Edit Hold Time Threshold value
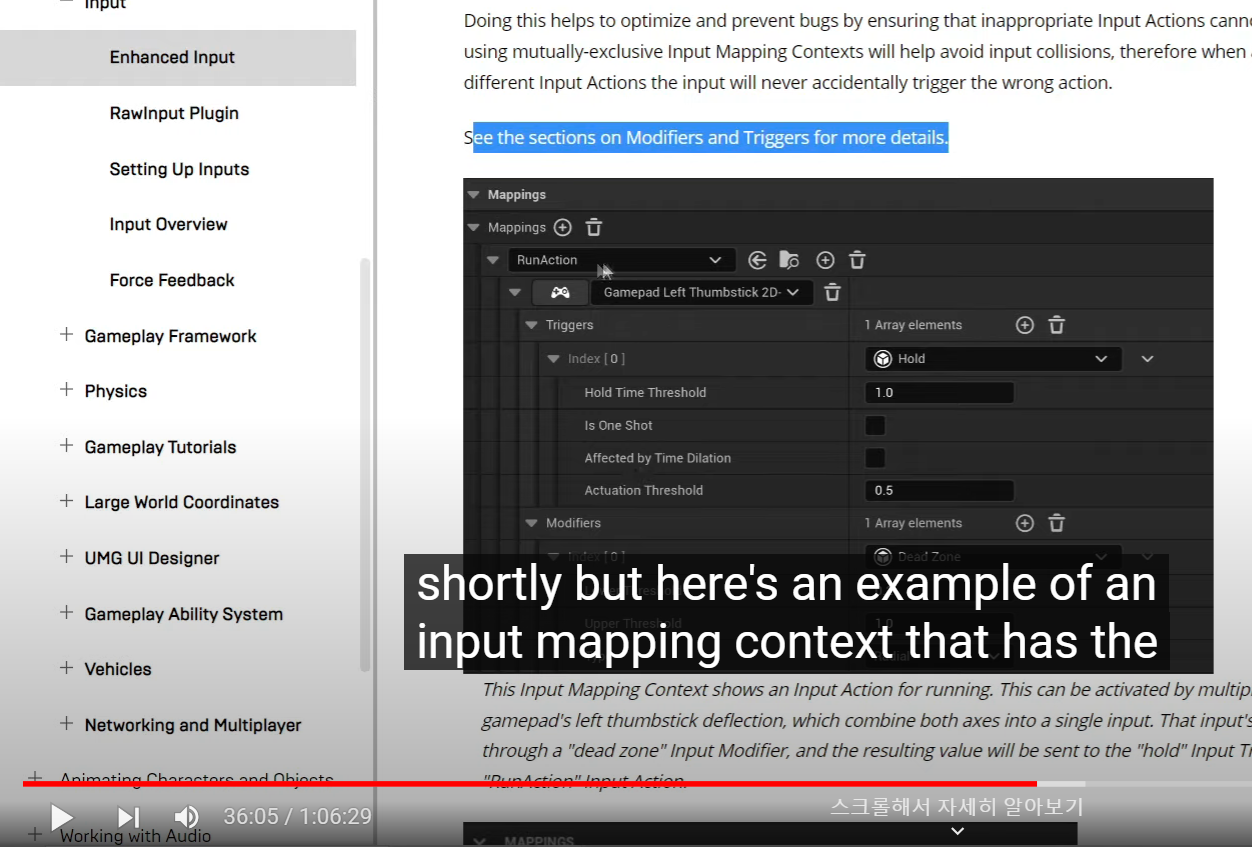Viewport: 1252px width, 847px height. (x=939, y=392)
